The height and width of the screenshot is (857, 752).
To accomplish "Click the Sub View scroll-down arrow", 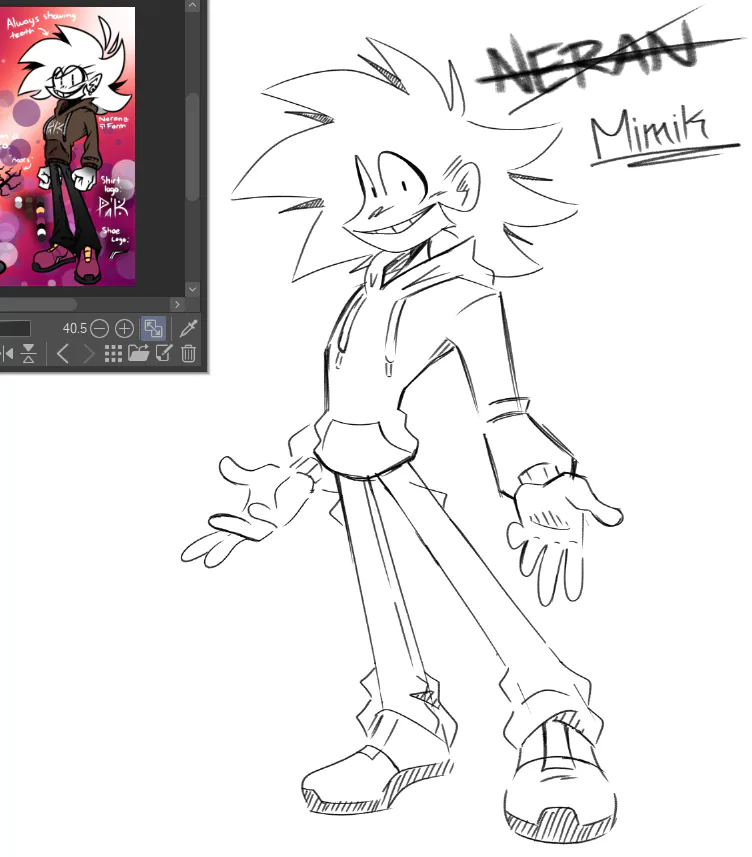I will (x=192, y=289).
